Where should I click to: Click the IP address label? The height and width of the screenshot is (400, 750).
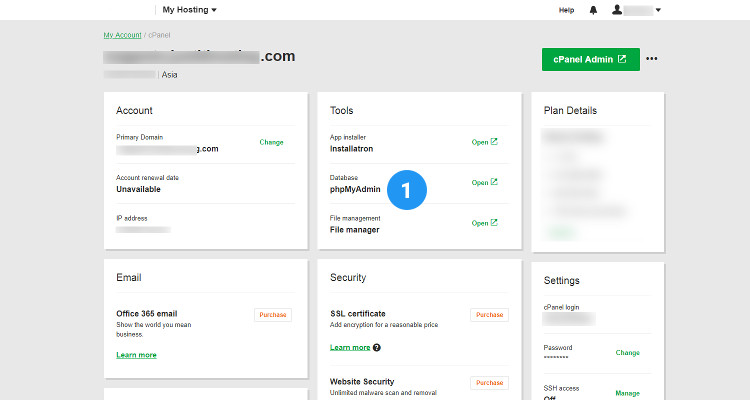(x=132, y=218)
